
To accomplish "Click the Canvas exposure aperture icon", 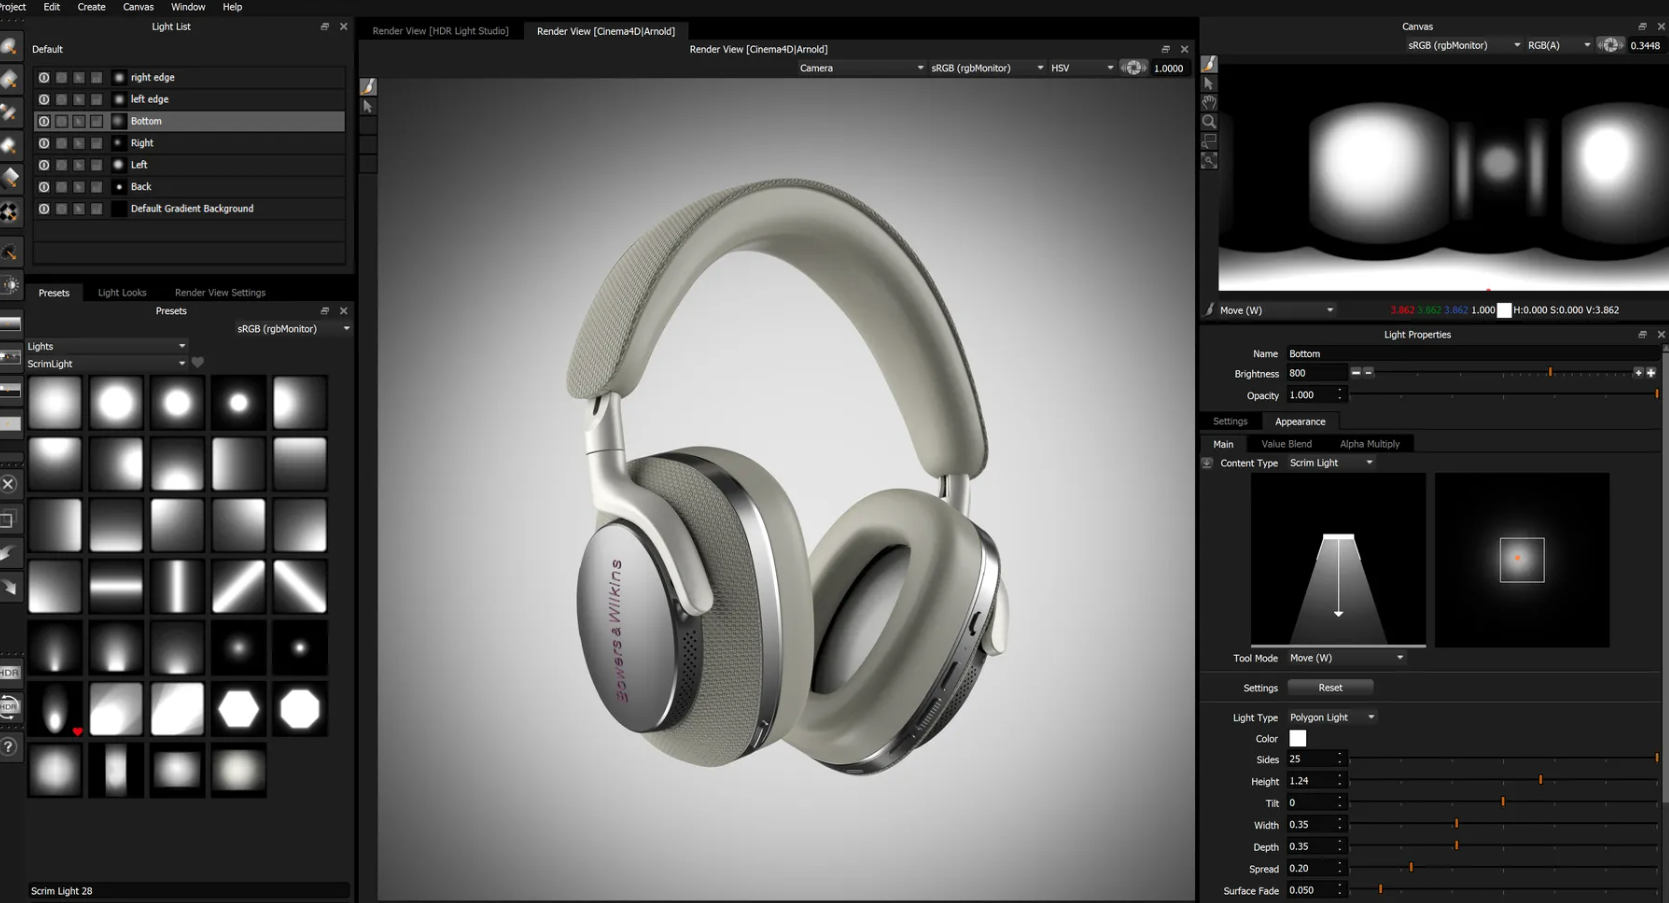I will tap(1610, 45).
